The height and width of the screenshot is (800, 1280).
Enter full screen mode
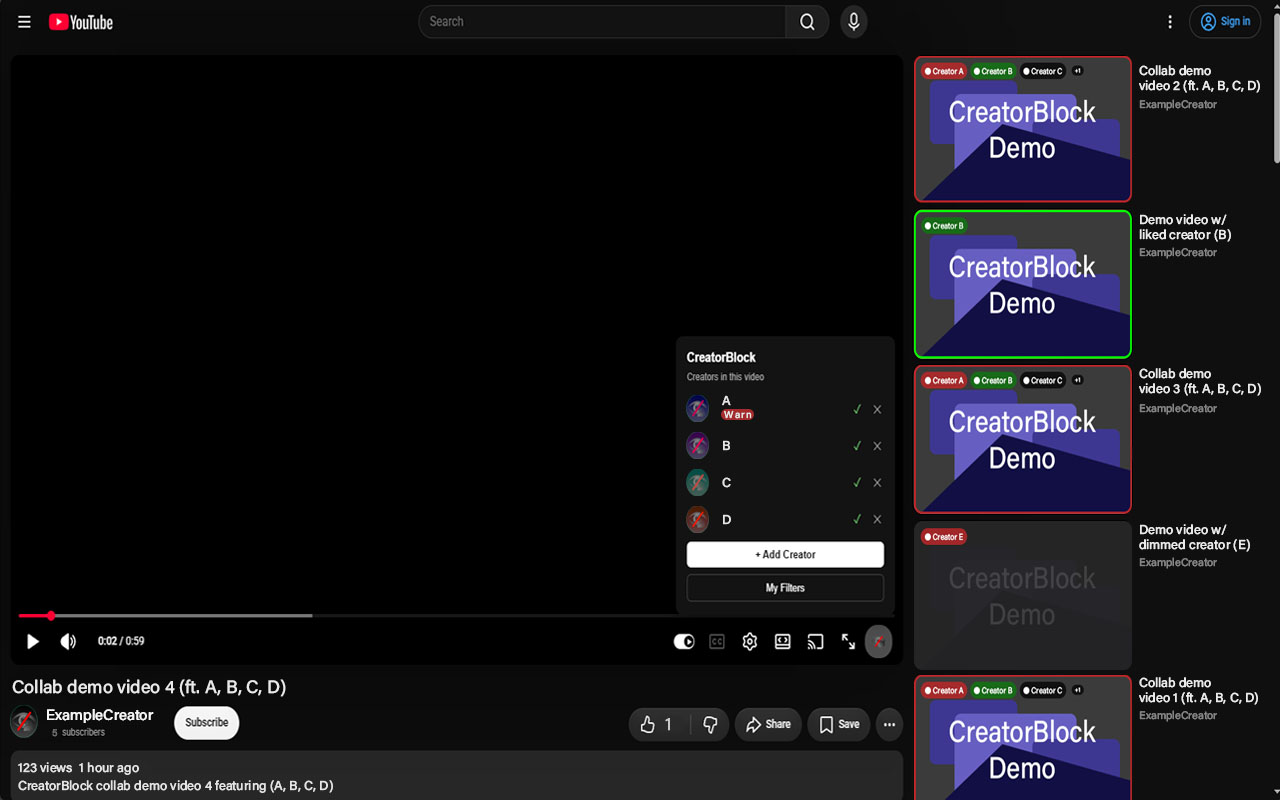tap(848, 641)
